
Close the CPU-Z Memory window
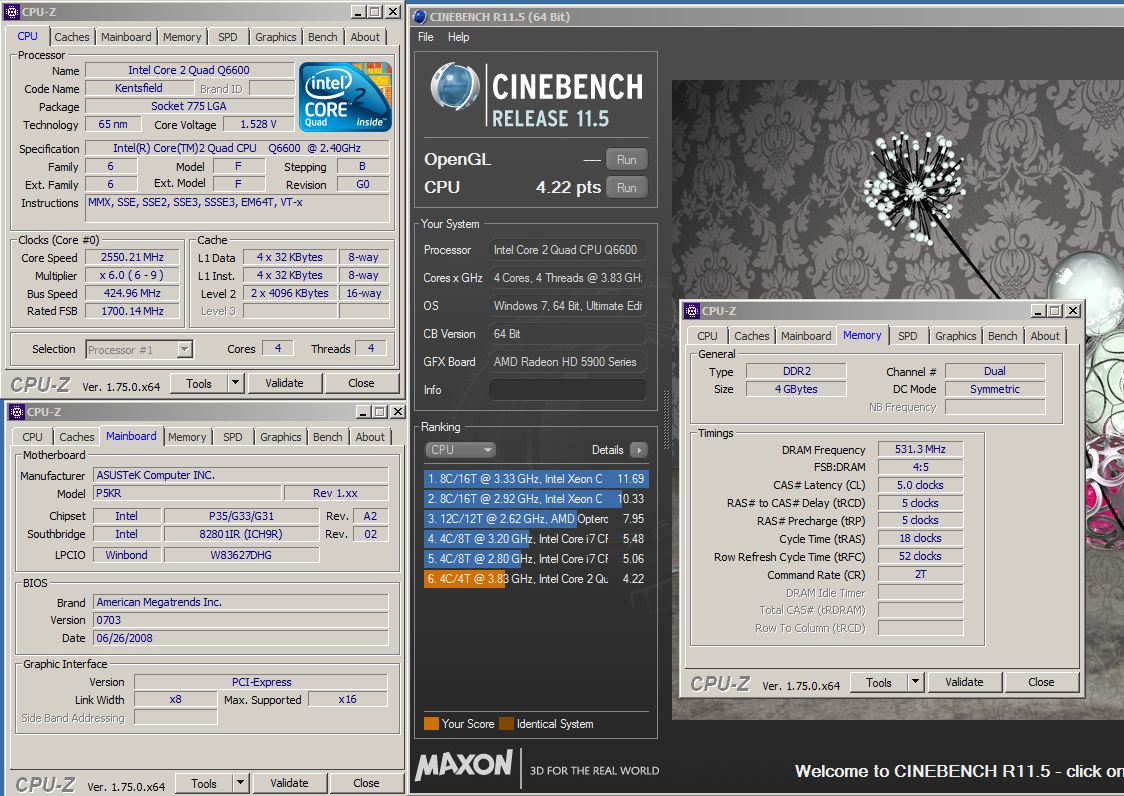(x=1072, y=311)
